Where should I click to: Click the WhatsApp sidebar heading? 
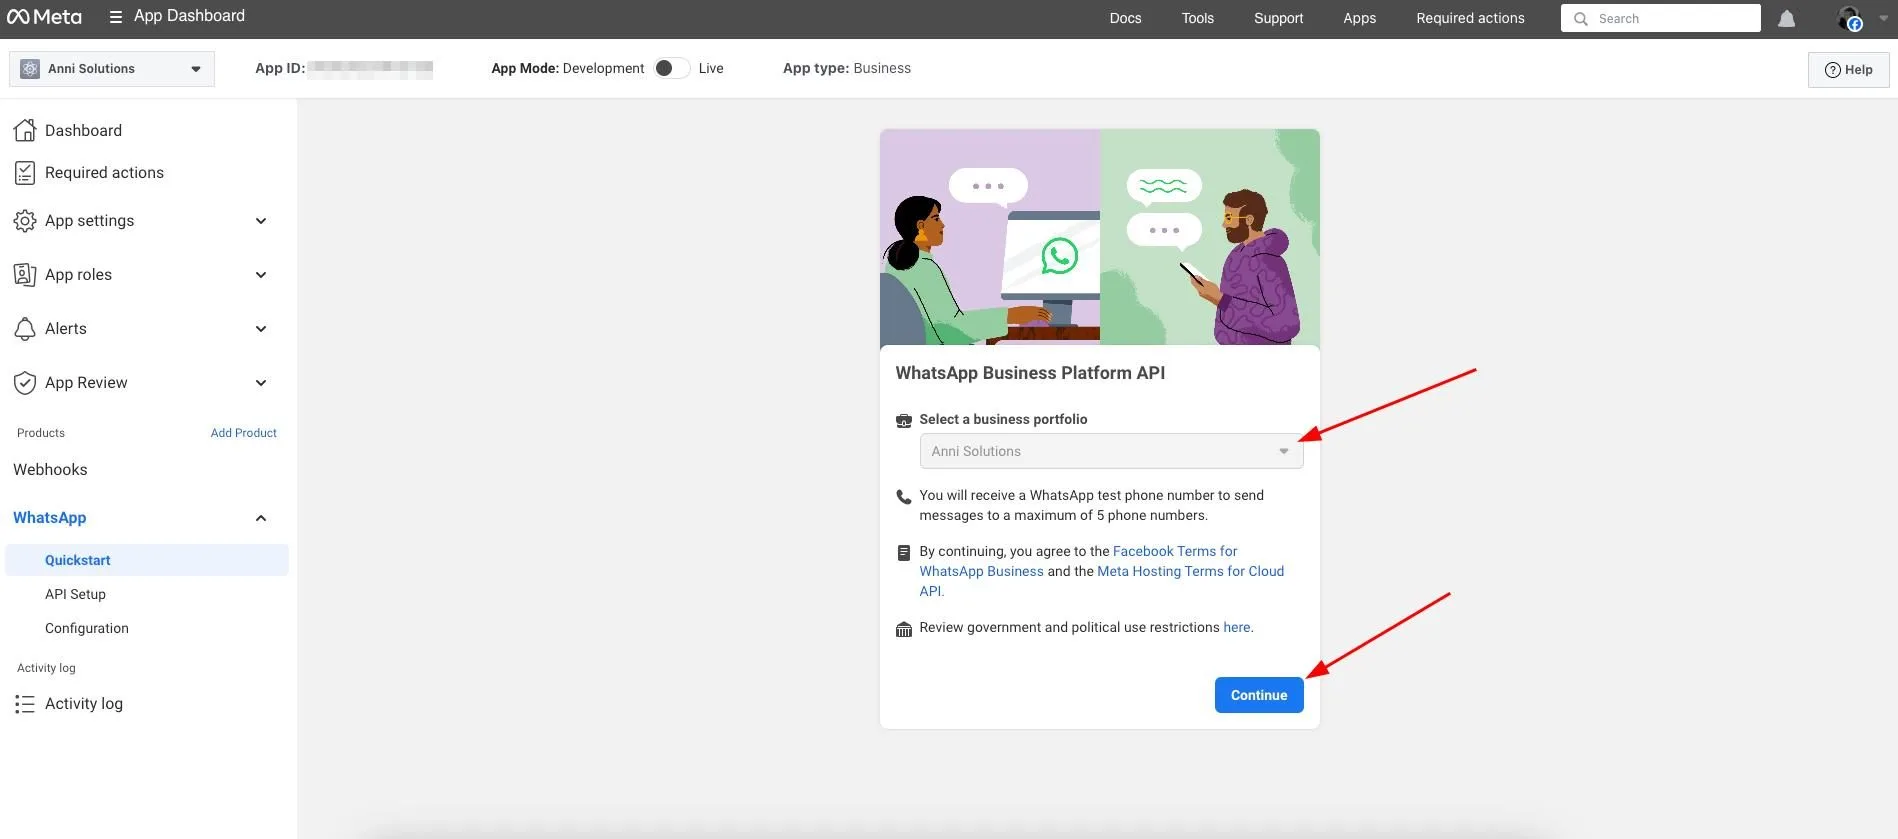(x=49, y=518)
